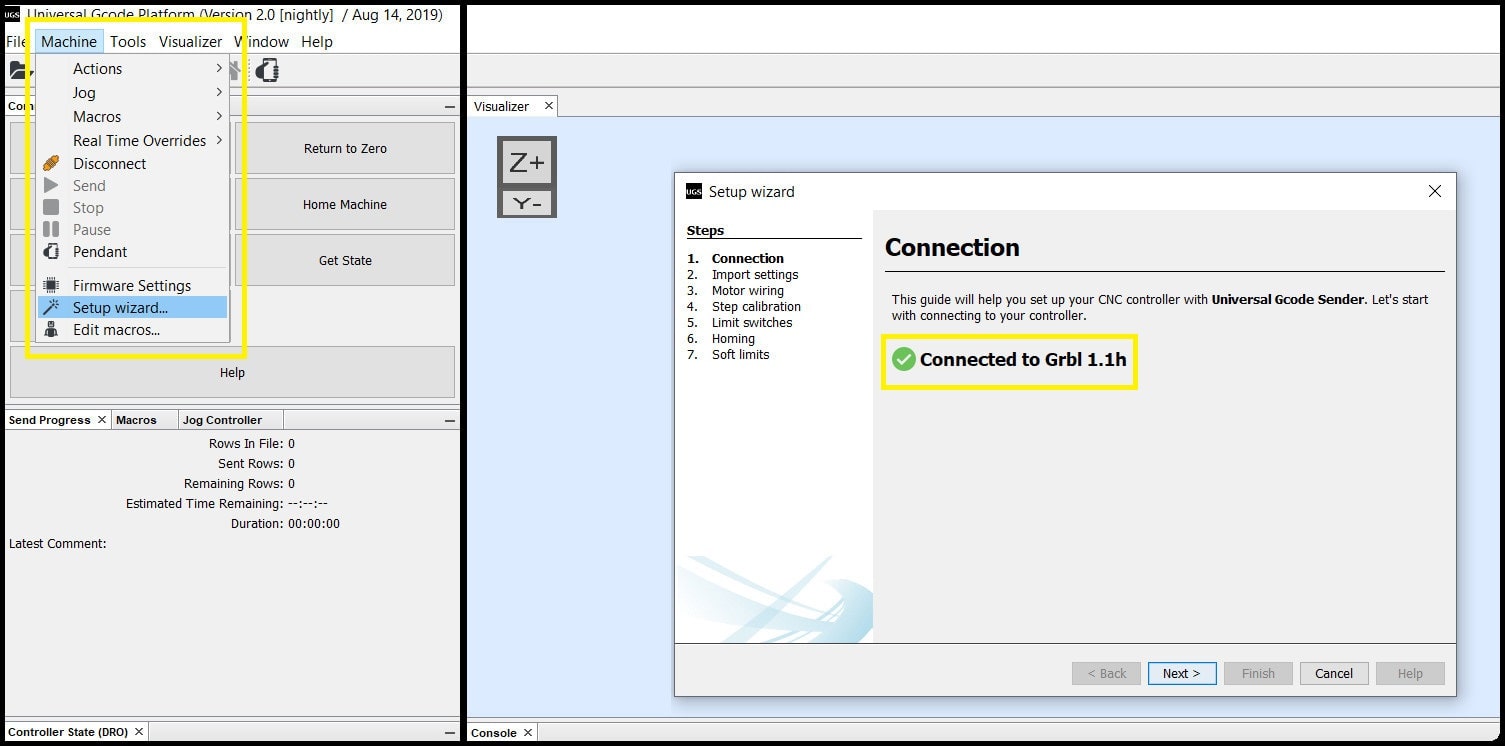Click the 'Import settings' step in wizard list

[755, 275]
